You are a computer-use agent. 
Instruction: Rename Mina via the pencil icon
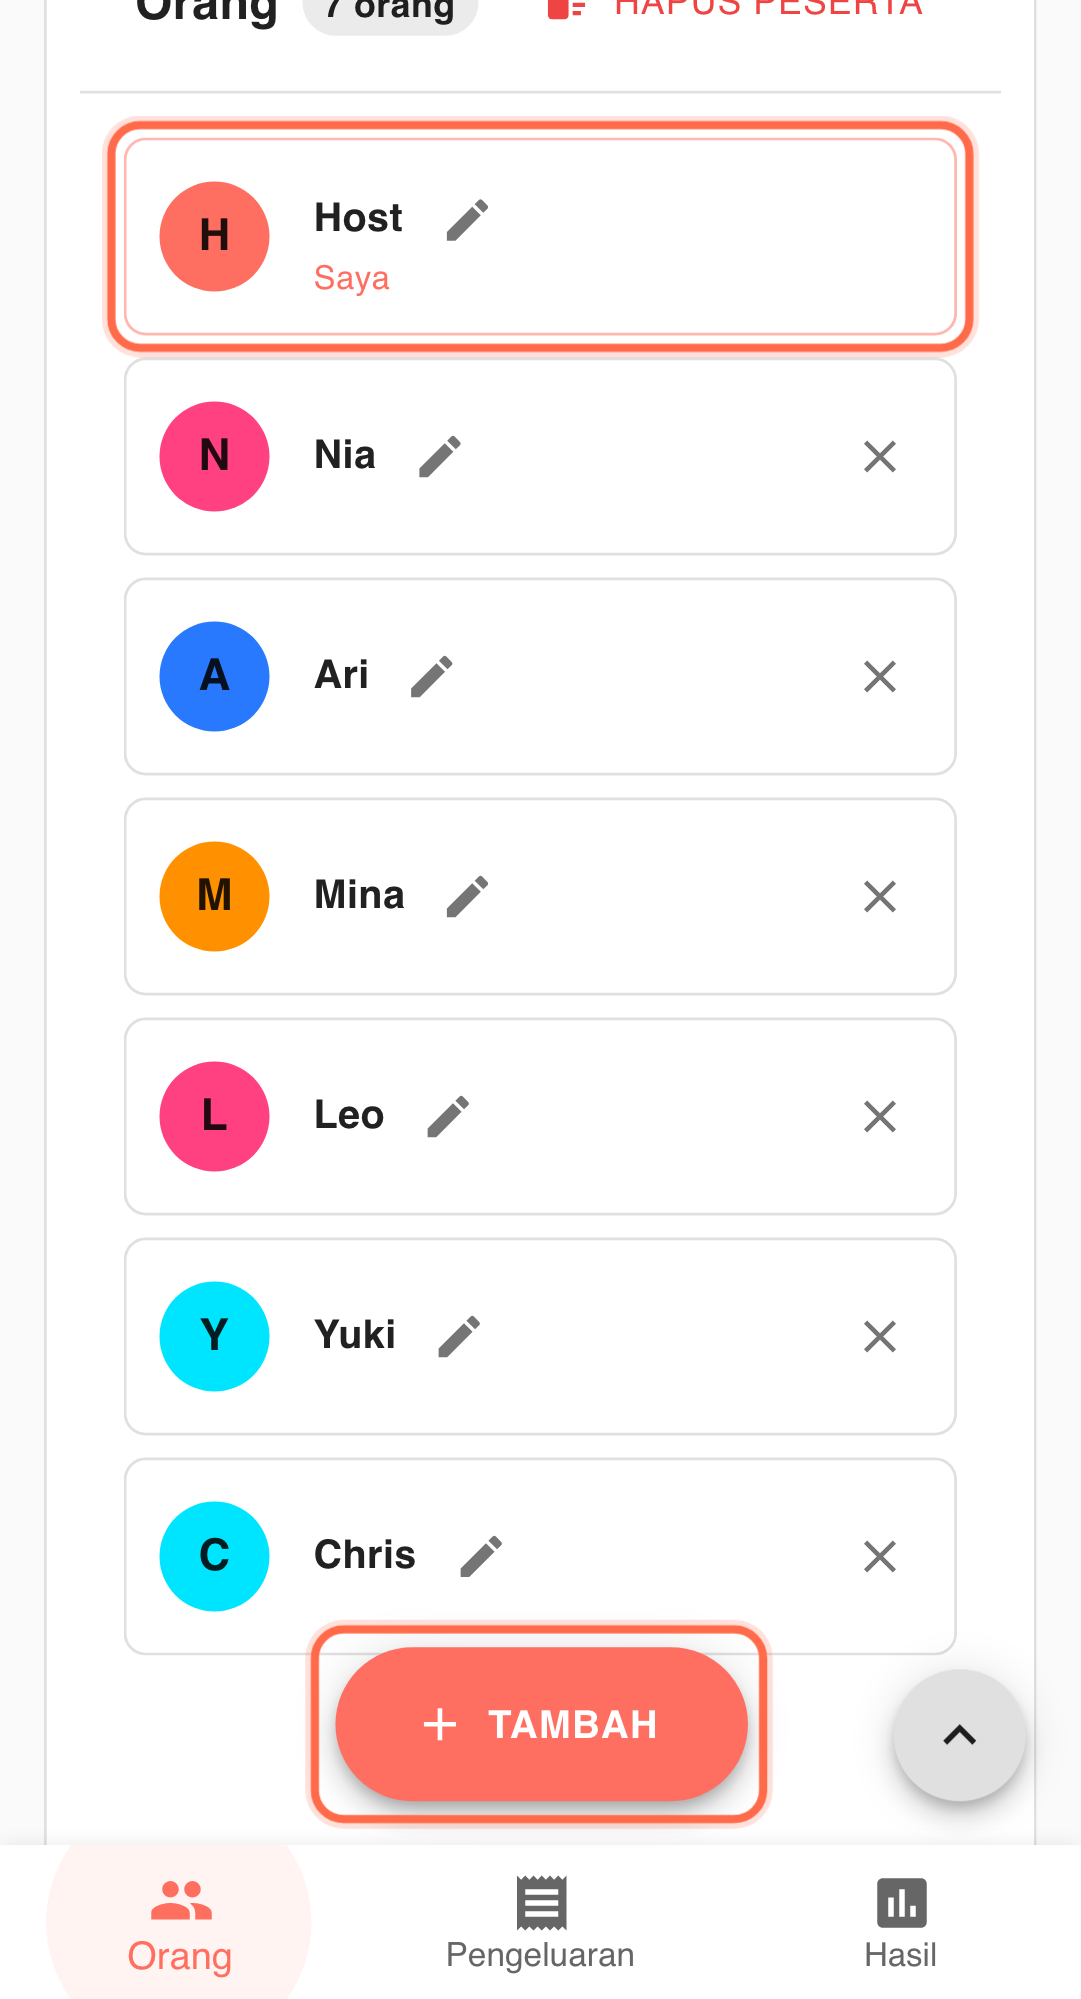point(467,897)
